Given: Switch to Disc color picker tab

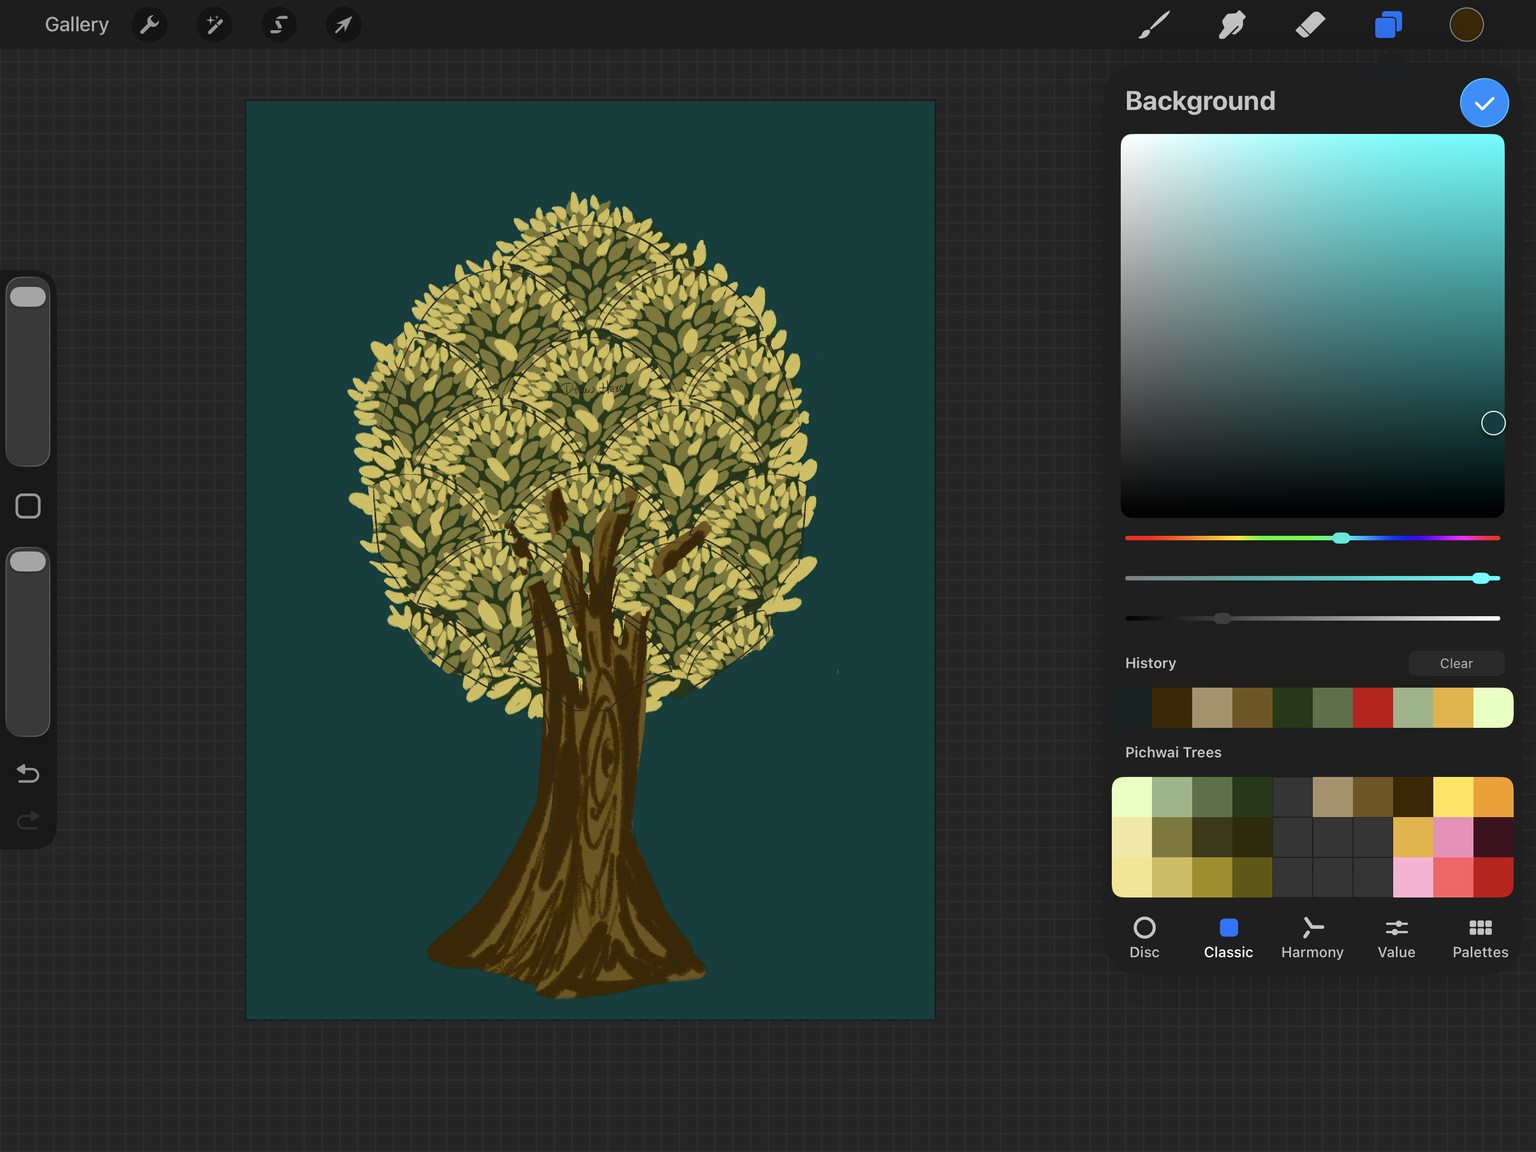Looking at the screenshot, I should pos(1144,938).
